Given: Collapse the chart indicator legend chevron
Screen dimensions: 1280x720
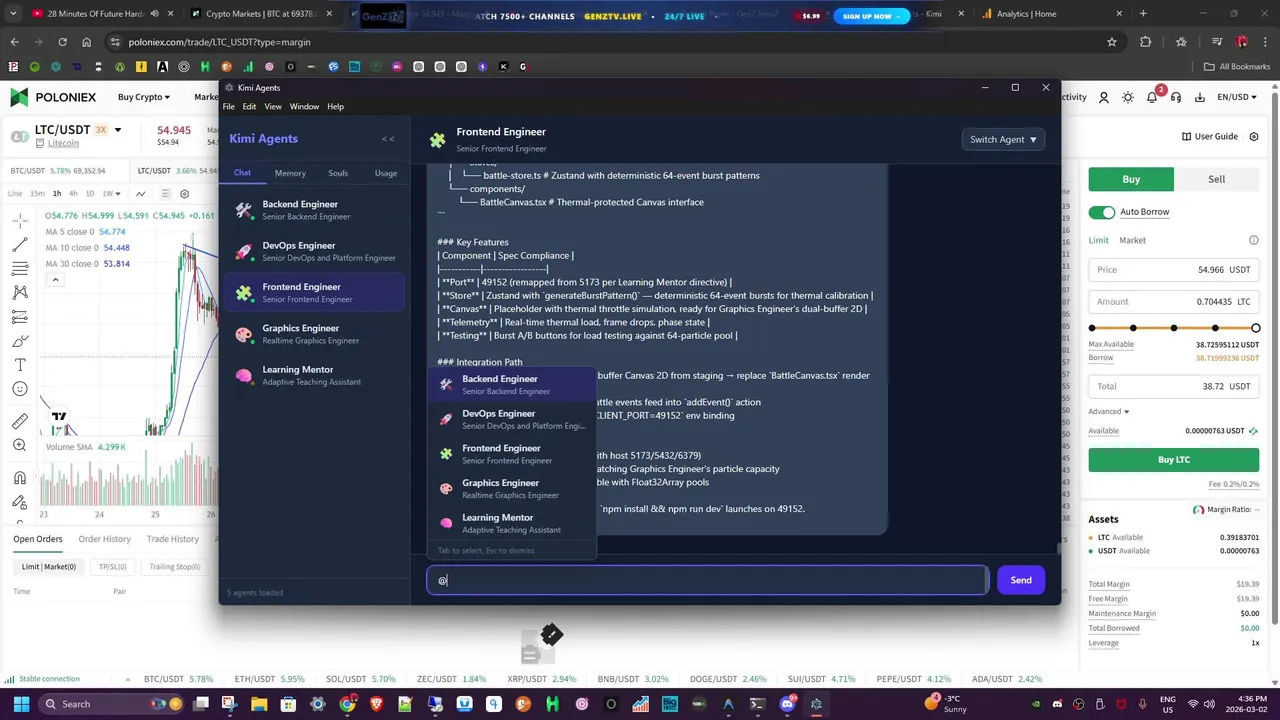Looking at the screenshot, I should tap(55, 279).
